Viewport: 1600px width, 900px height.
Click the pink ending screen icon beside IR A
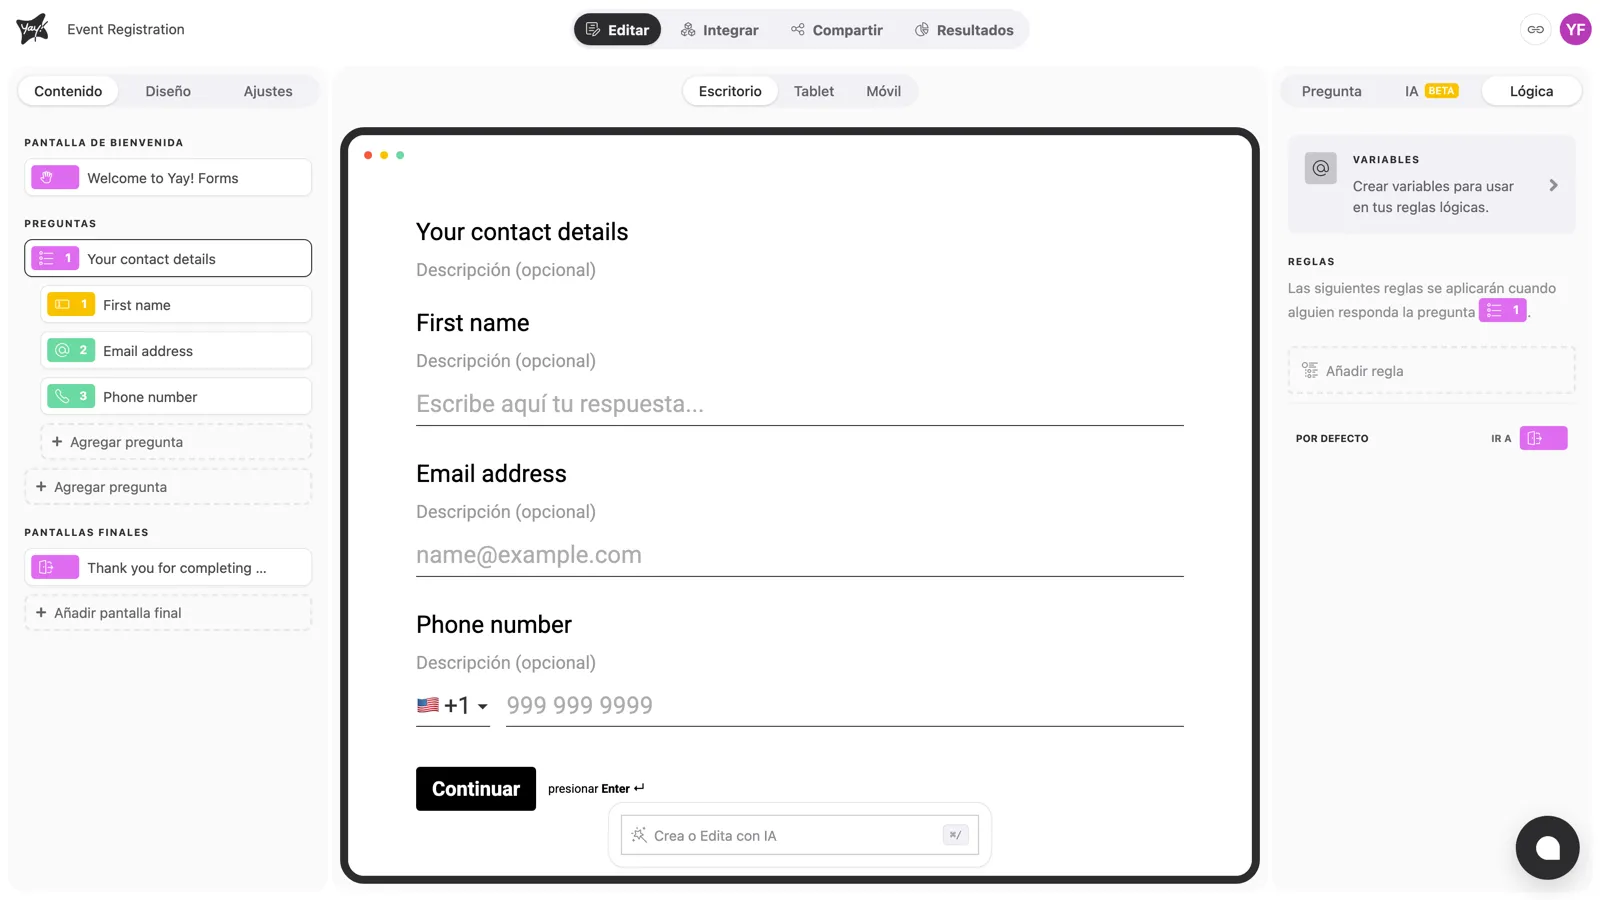(x=1543, y=438)
